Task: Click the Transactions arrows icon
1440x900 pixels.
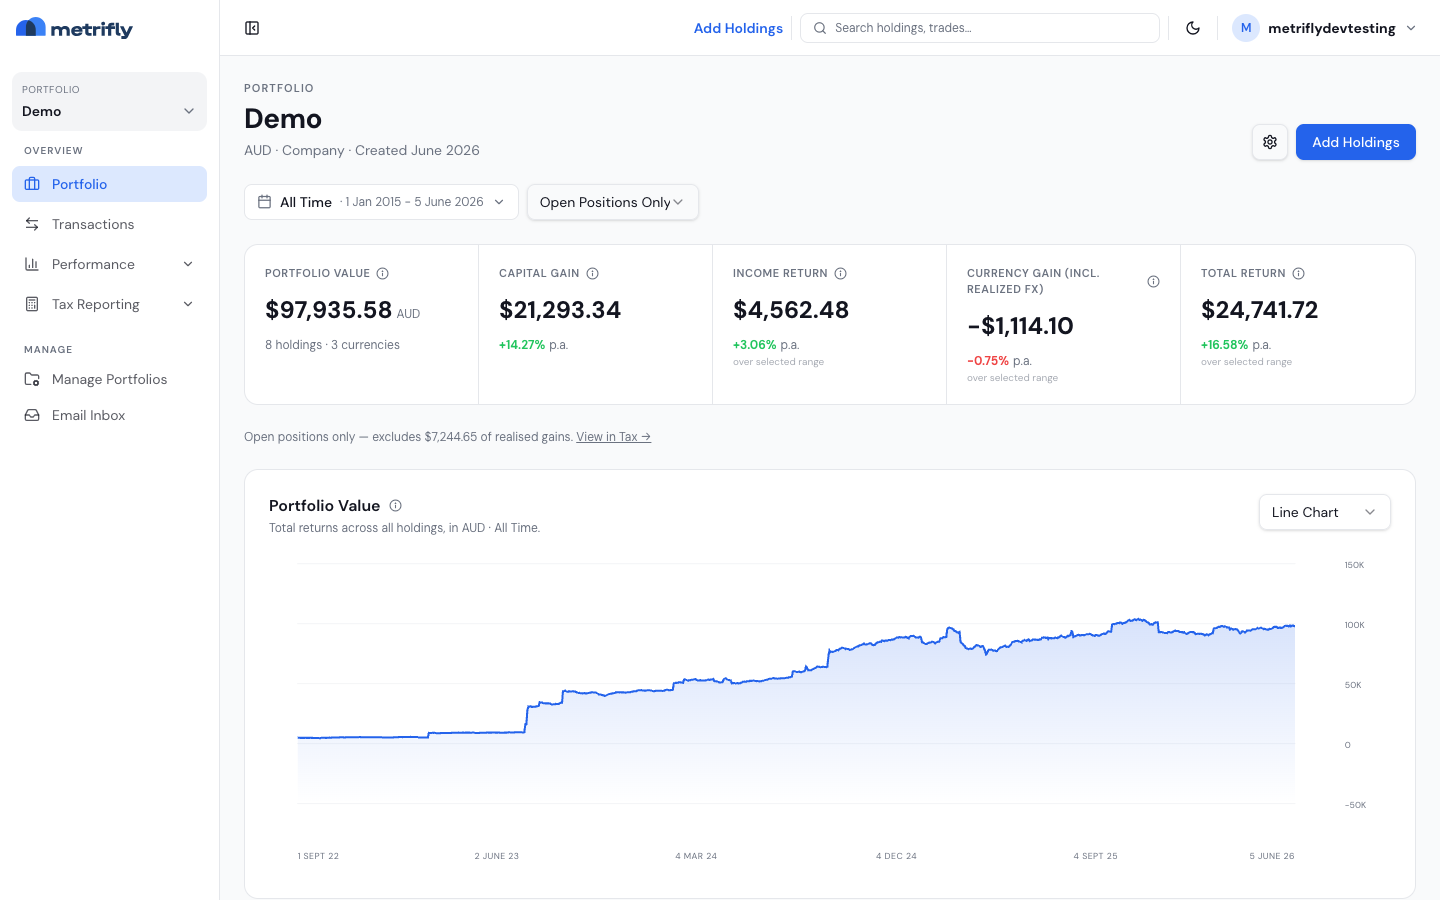Action: click(32, 224)
